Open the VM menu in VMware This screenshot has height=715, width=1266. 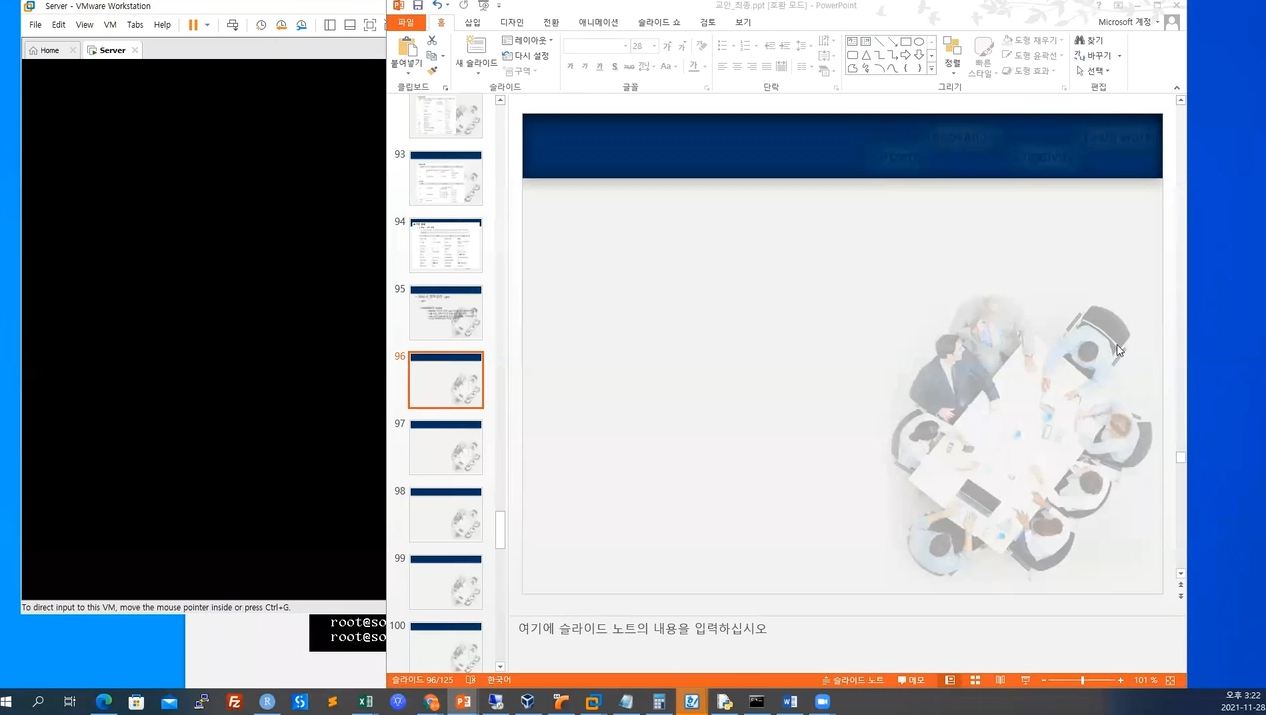tap(110, 25)
